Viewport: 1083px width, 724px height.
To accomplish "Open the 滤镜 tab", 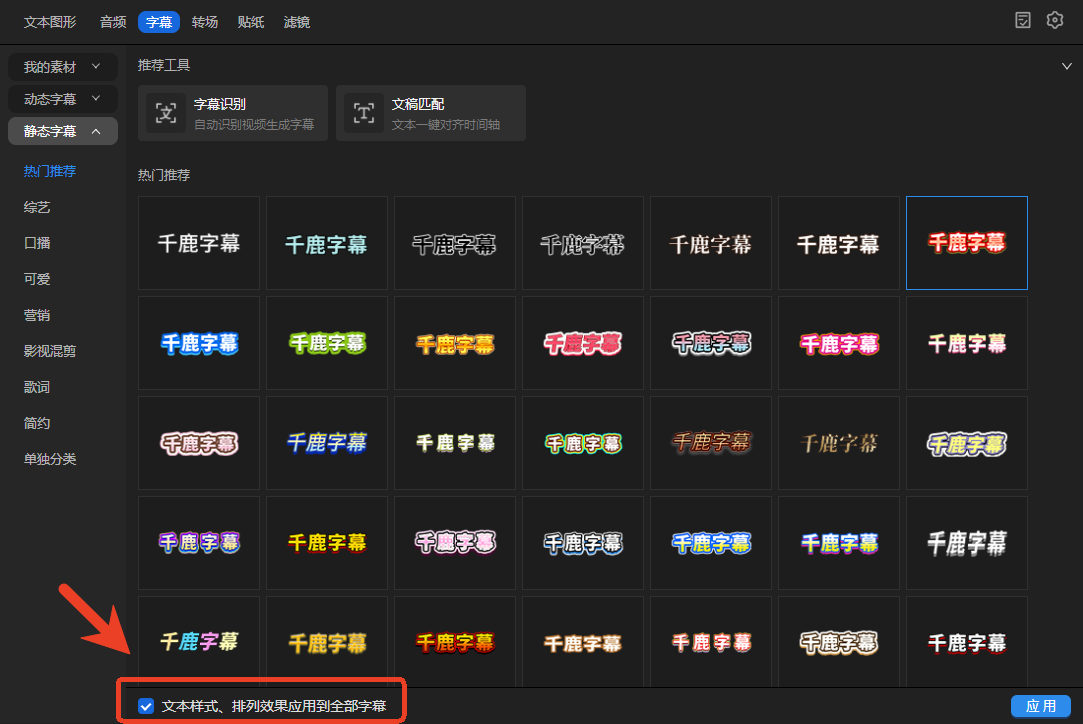I will (297, 22).
